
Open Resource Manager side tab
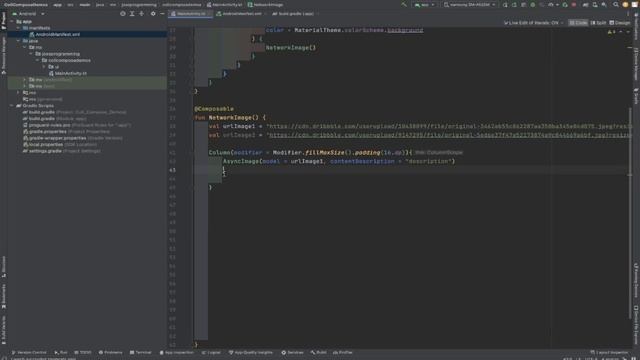(x=4, y=55)
